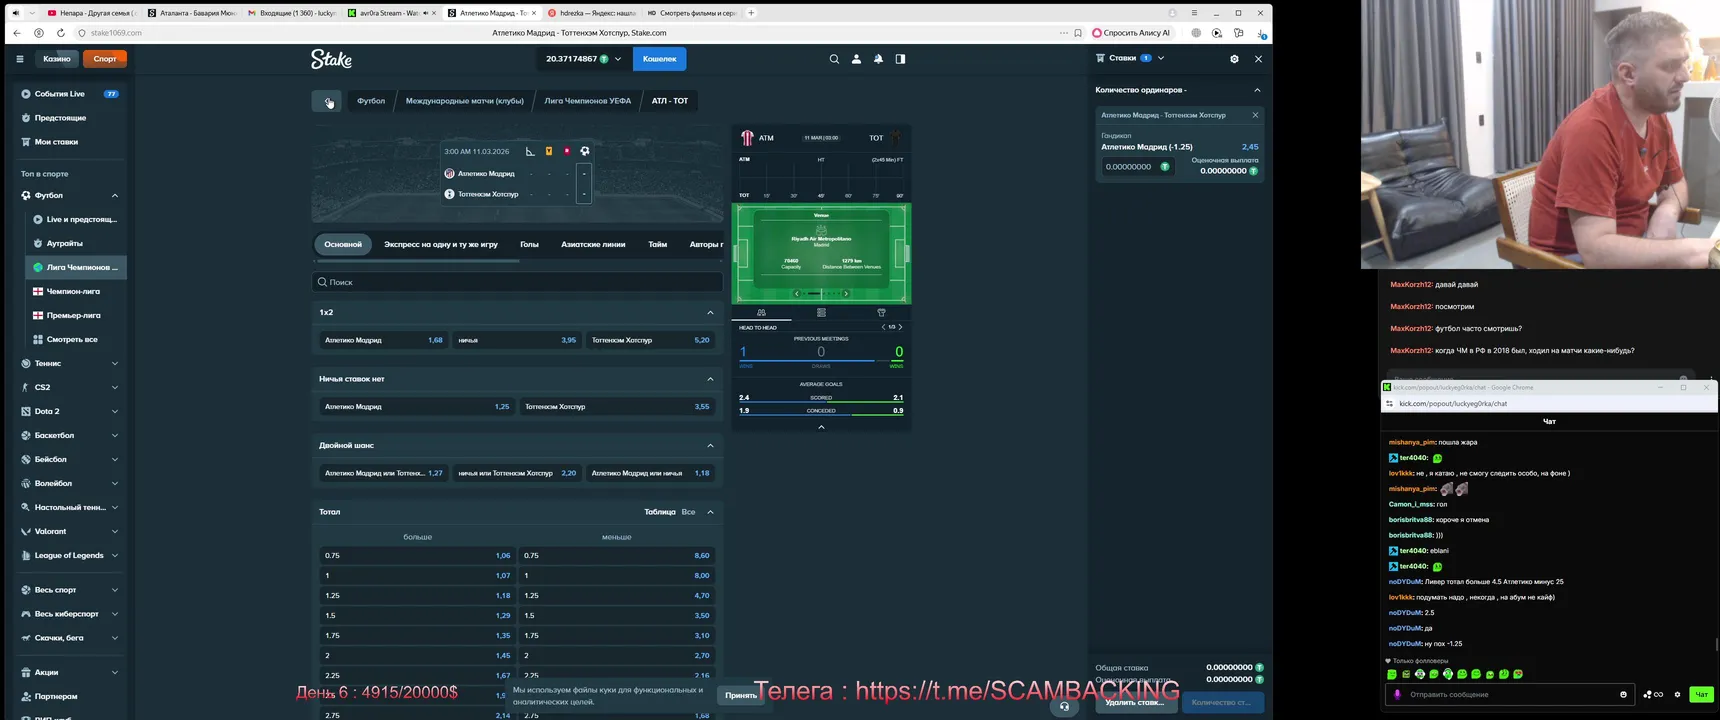Go to previous venue slide arrow
1720x720 pixels.
point(797,293)
